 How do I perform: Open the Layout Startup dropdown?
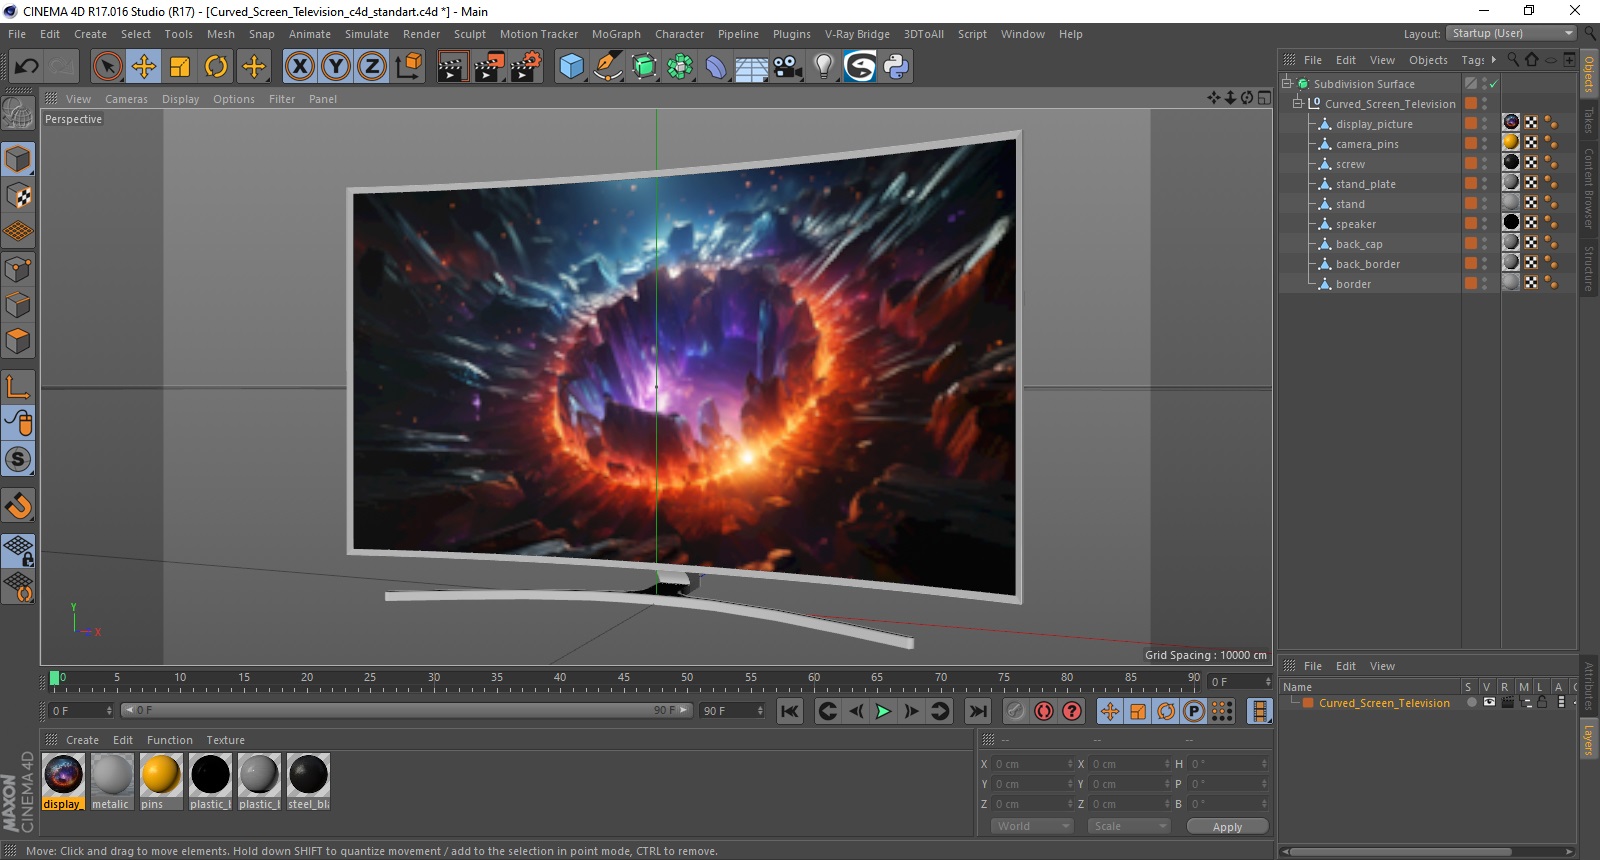coord(1512,34)
